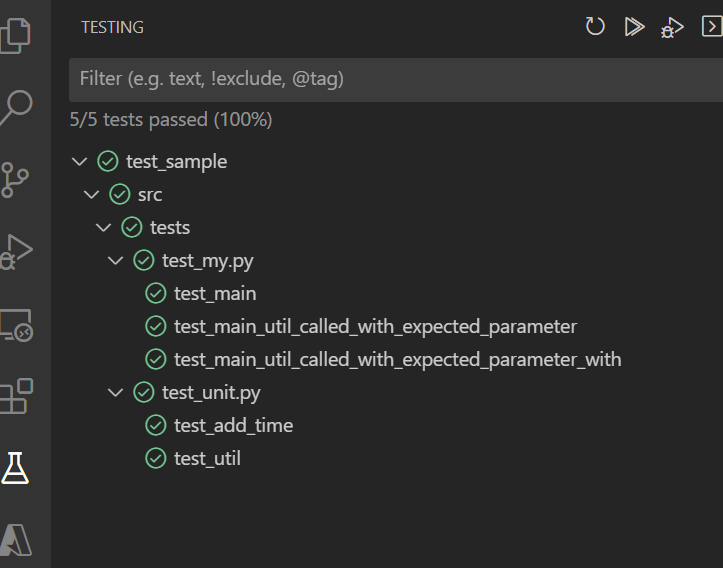The height and width of the screenshot is (568, 723).
Task: Collapse the test_unit.py node
Action: coord(116,393)
